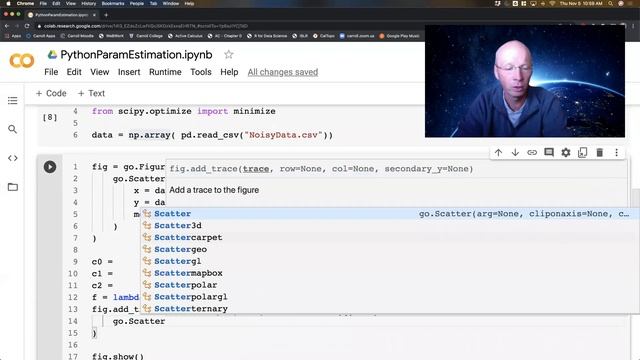Open the Help menu in Colab
This screenshot has width=640, height=360.
coord(229,72)
